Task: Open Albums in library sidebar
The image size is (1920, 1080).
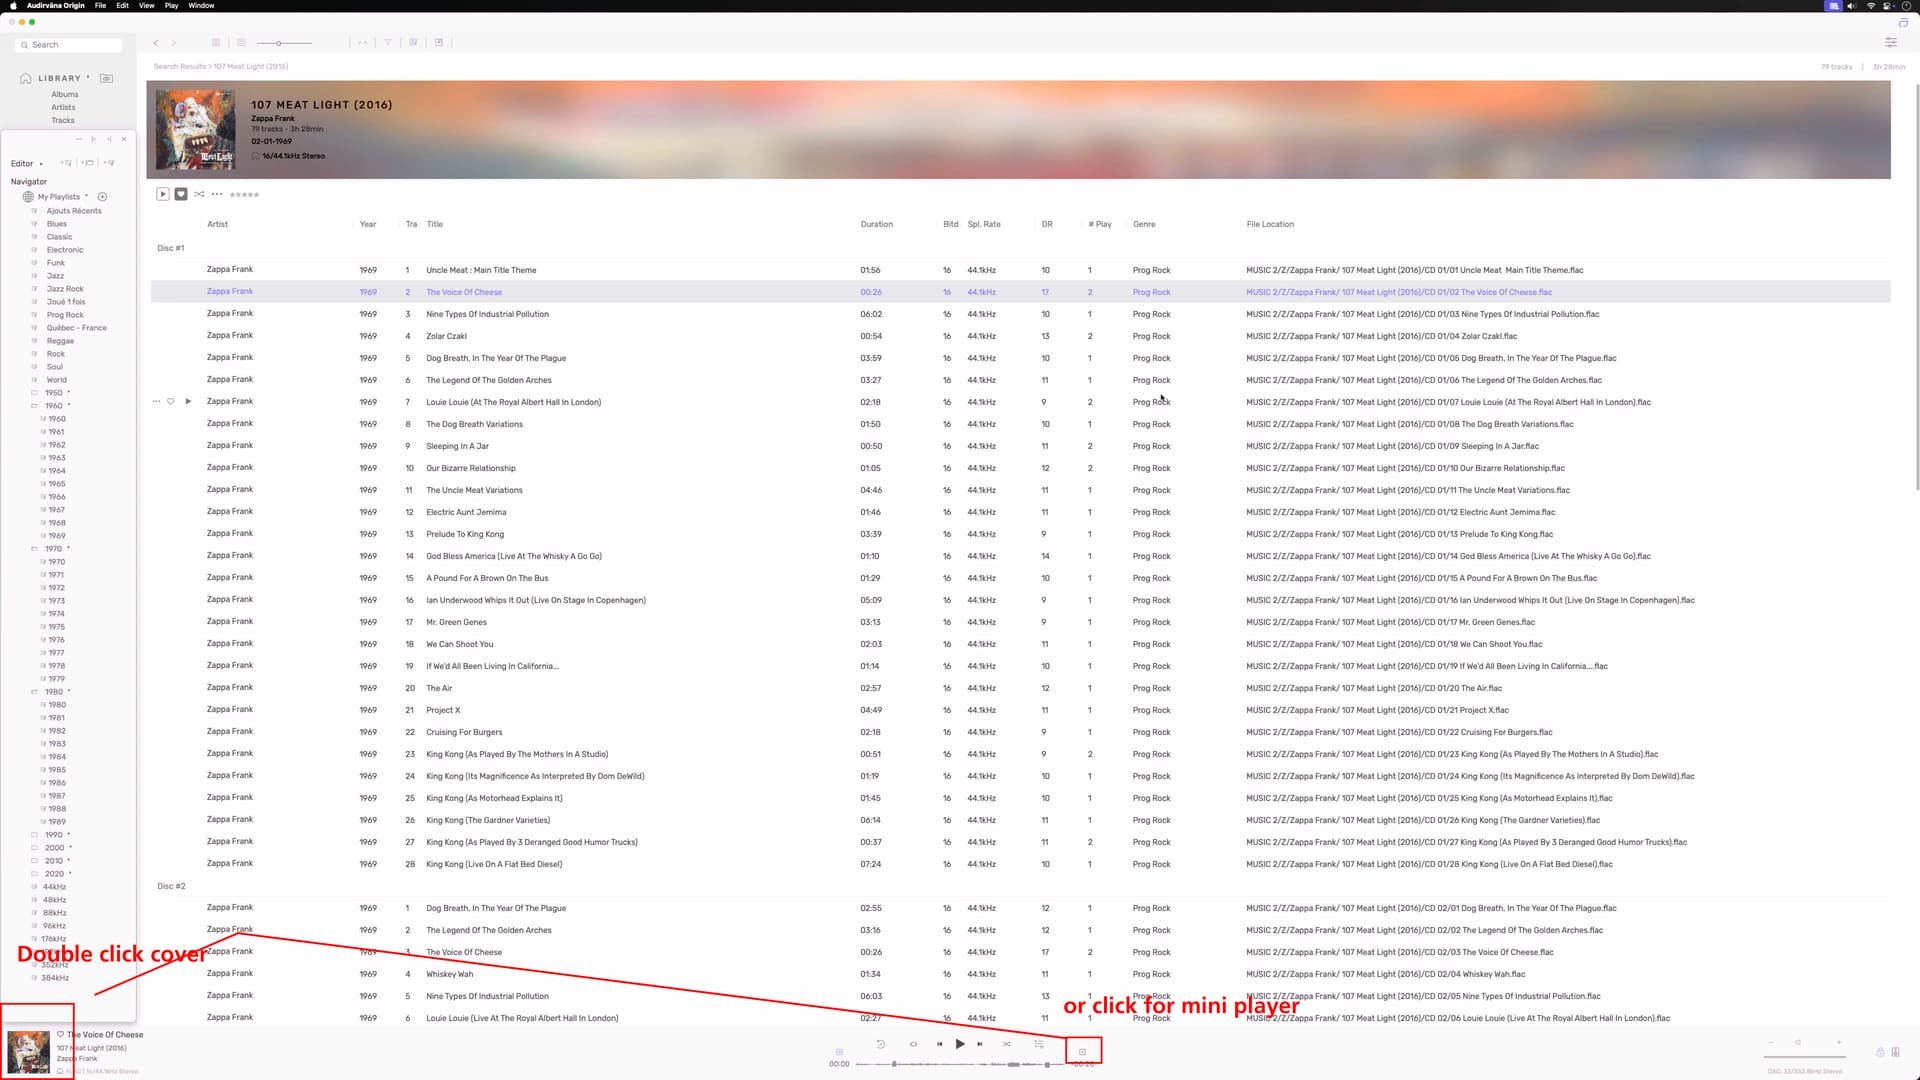Action: click(65, 94)
